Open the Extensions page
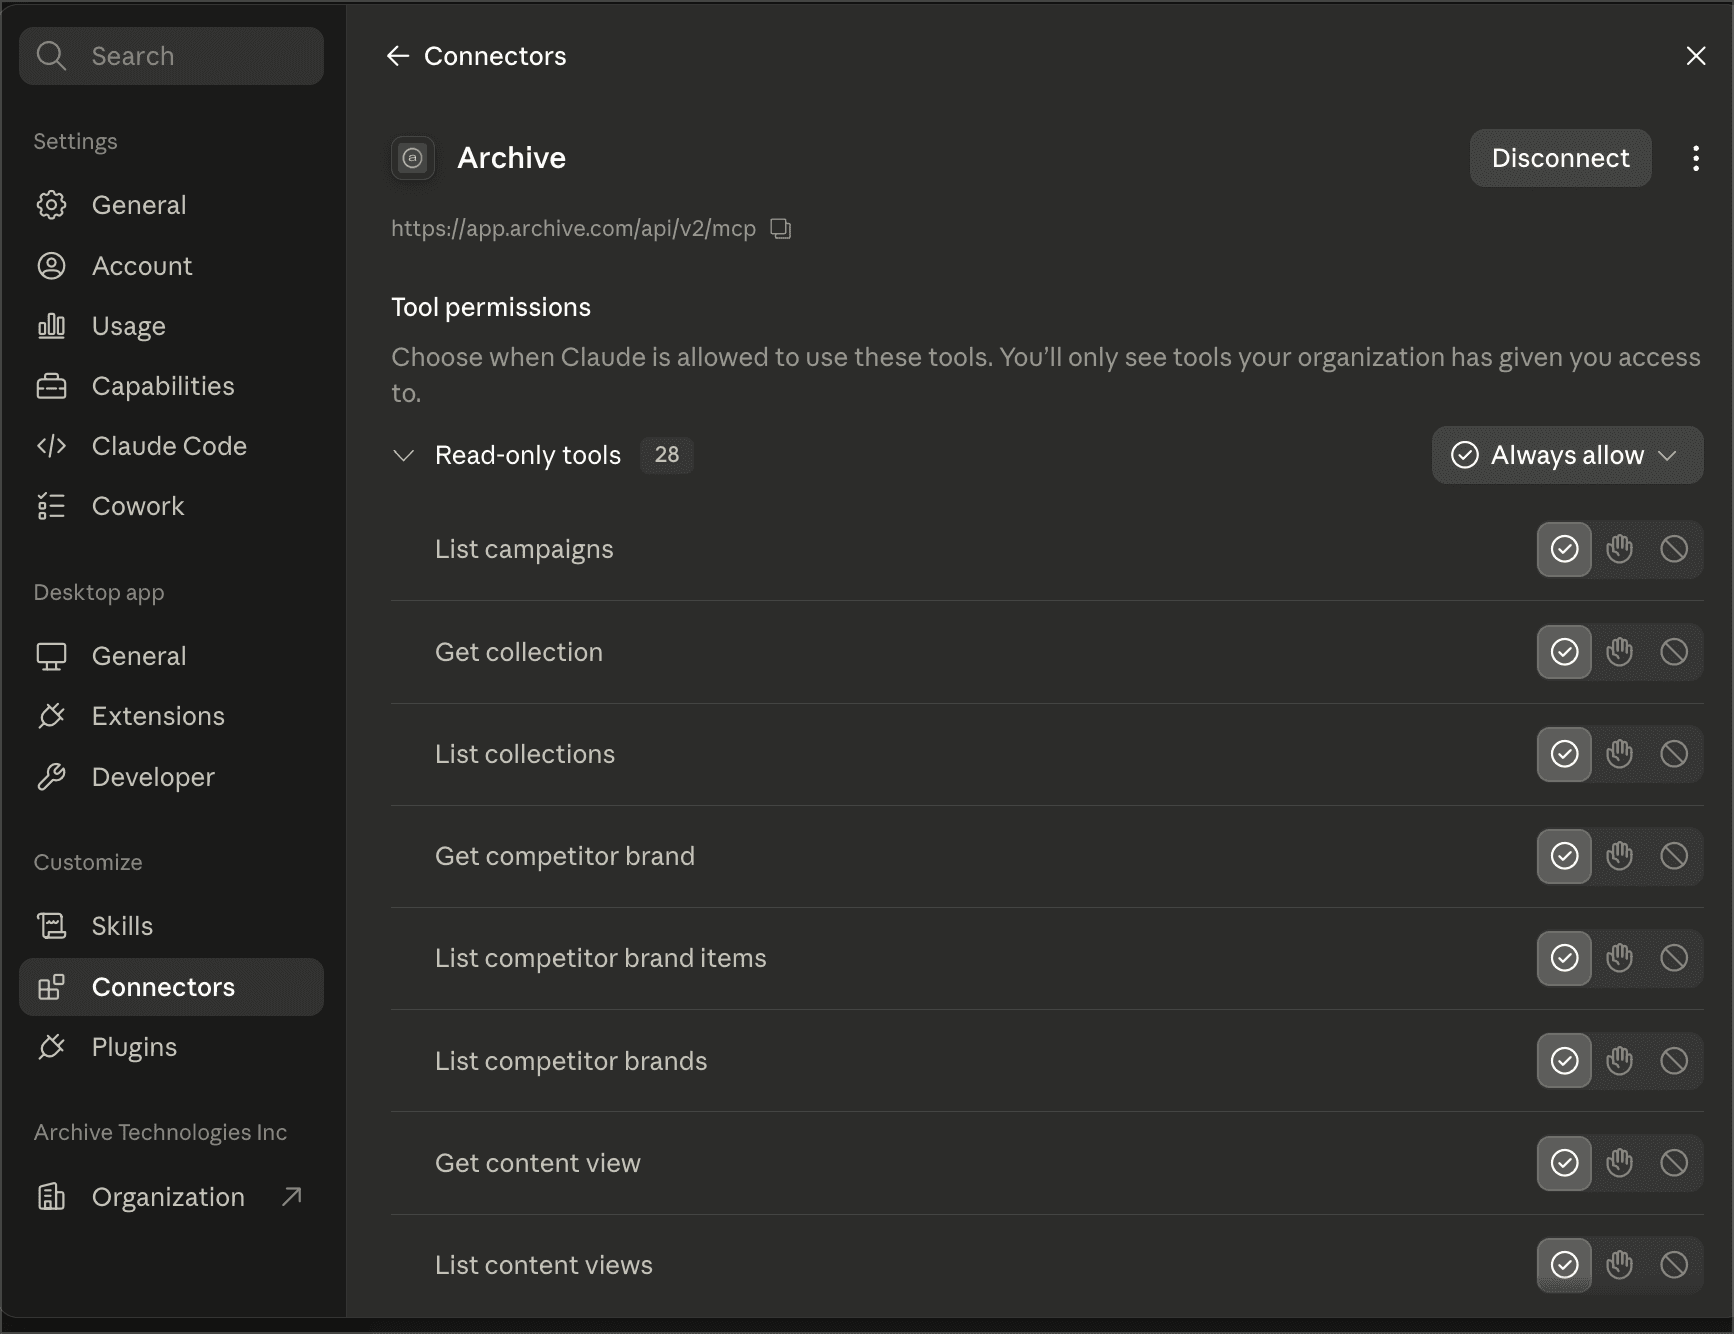 point(171,716)
